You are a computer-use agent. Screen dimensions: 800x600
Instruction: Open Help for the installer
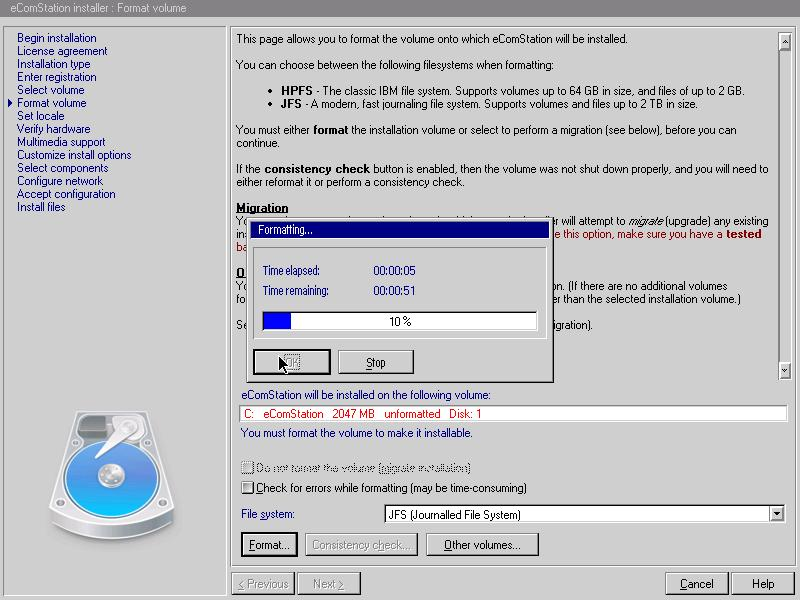coord(763,584)
